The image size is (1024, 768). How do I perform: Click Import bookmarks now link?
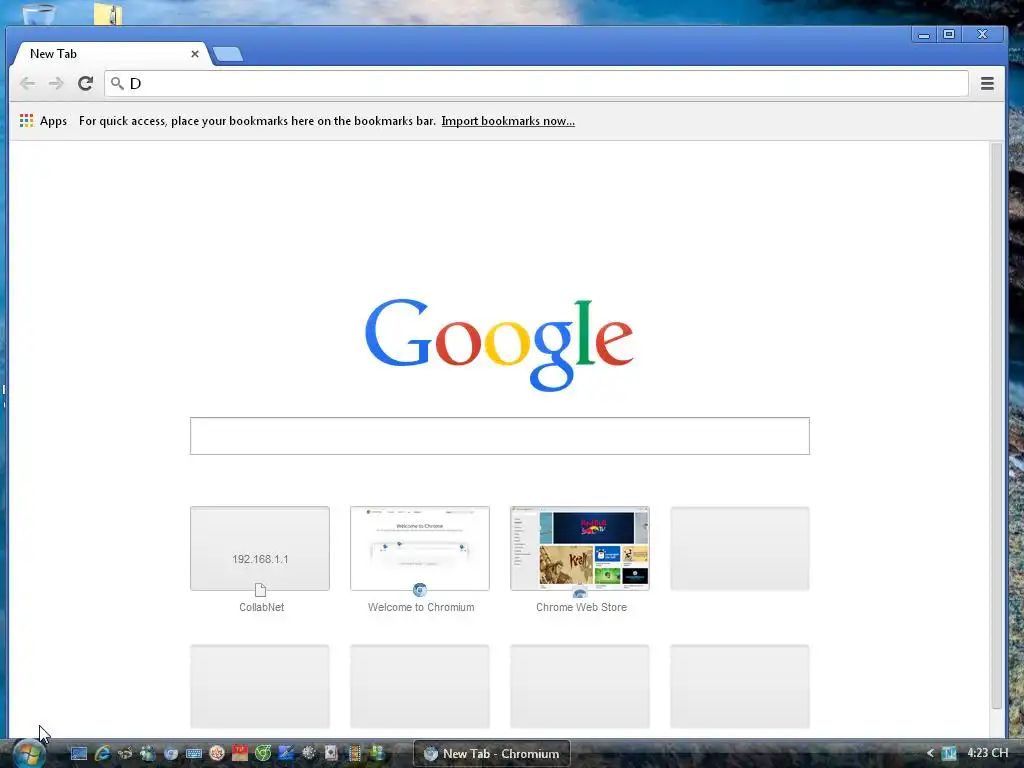pyautogui.click(x=507, y=121)
